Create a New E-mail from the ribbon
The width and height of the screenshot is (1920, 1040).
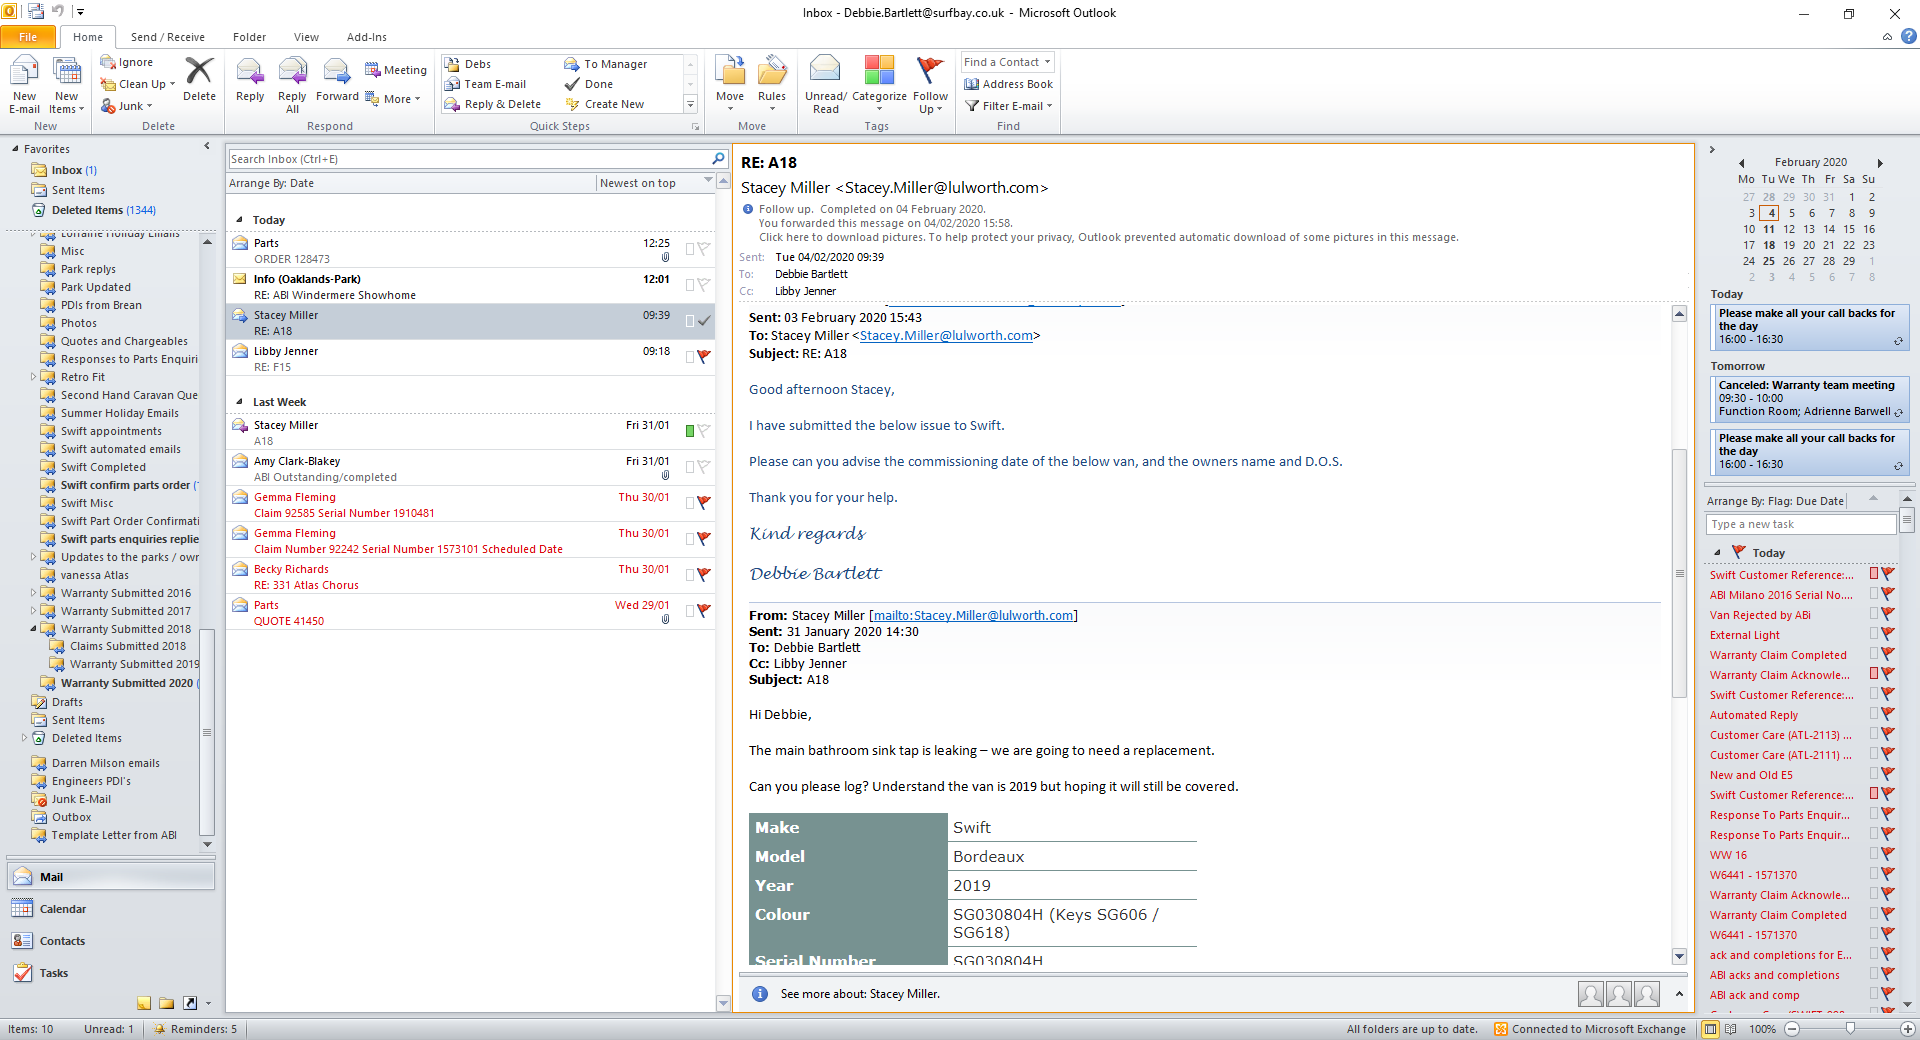point(24,85)
